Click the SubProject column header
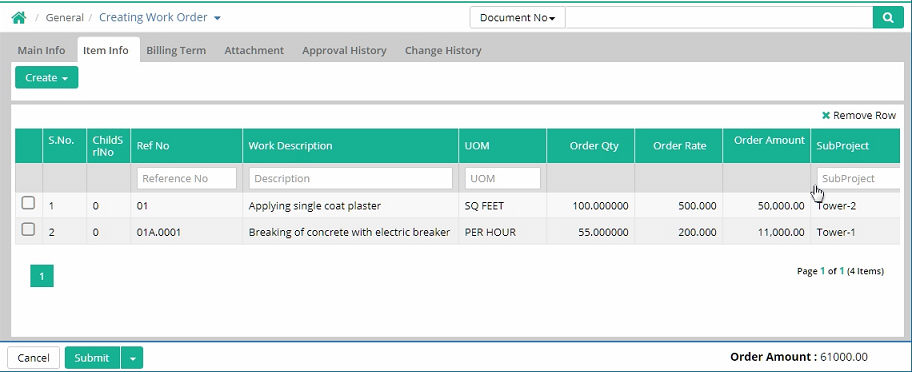 (x=855, y=145)
